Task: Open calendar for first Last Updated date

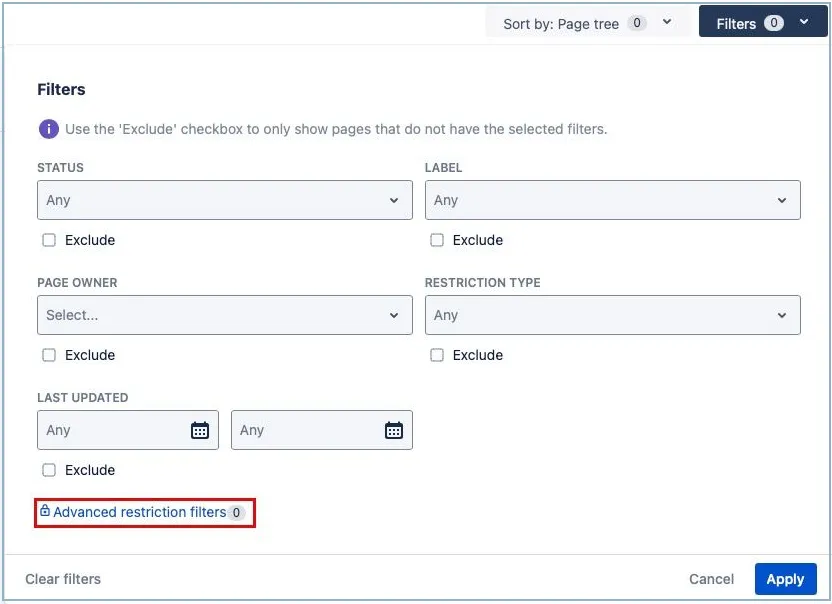Action: pyautogui.click(x=200, y=430)
